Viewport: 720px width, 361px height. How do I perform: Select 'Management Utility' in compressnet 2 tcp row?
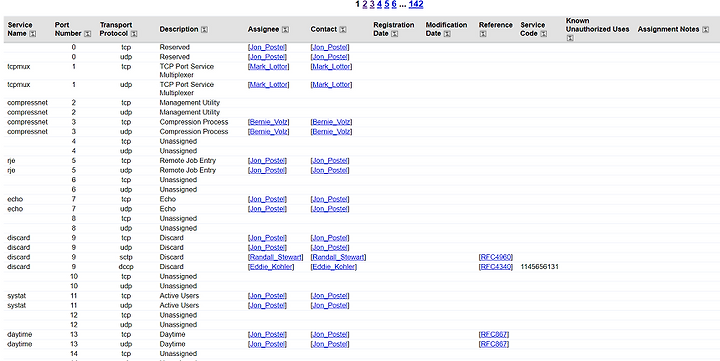(190, 103)
